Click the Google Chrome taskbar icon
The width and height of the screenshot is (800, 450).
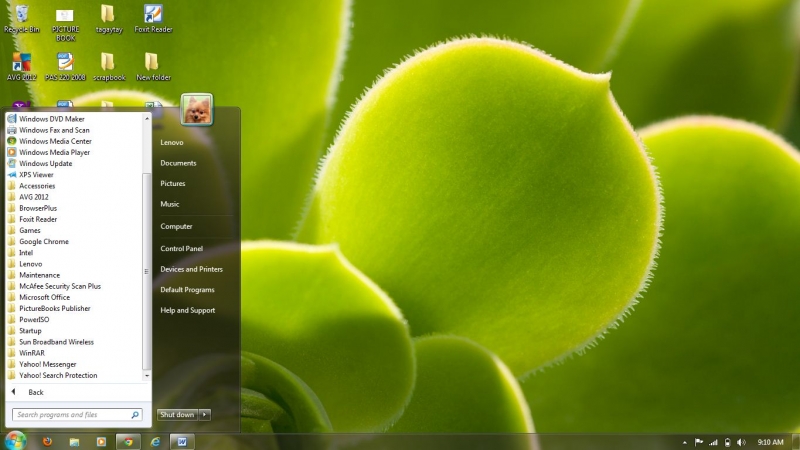pyautogui.click(x=127, y=441)
